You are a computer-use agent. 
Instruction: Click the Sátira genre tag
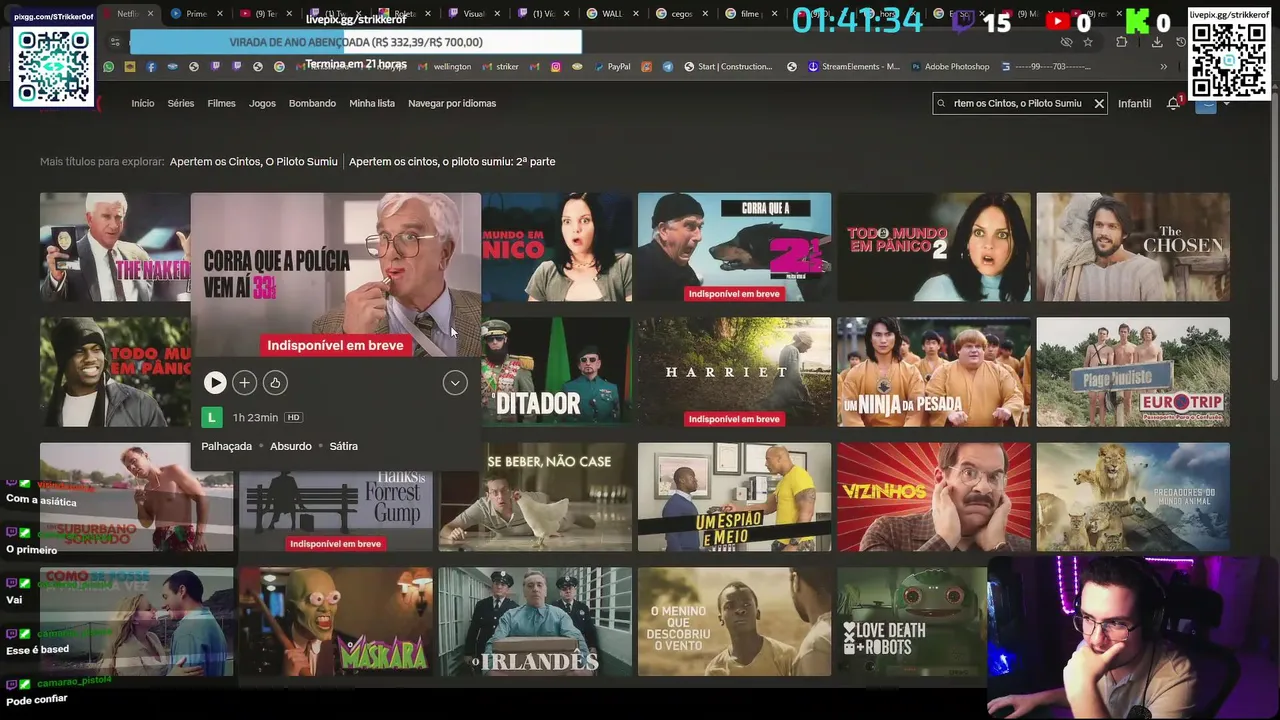(343, 446)
